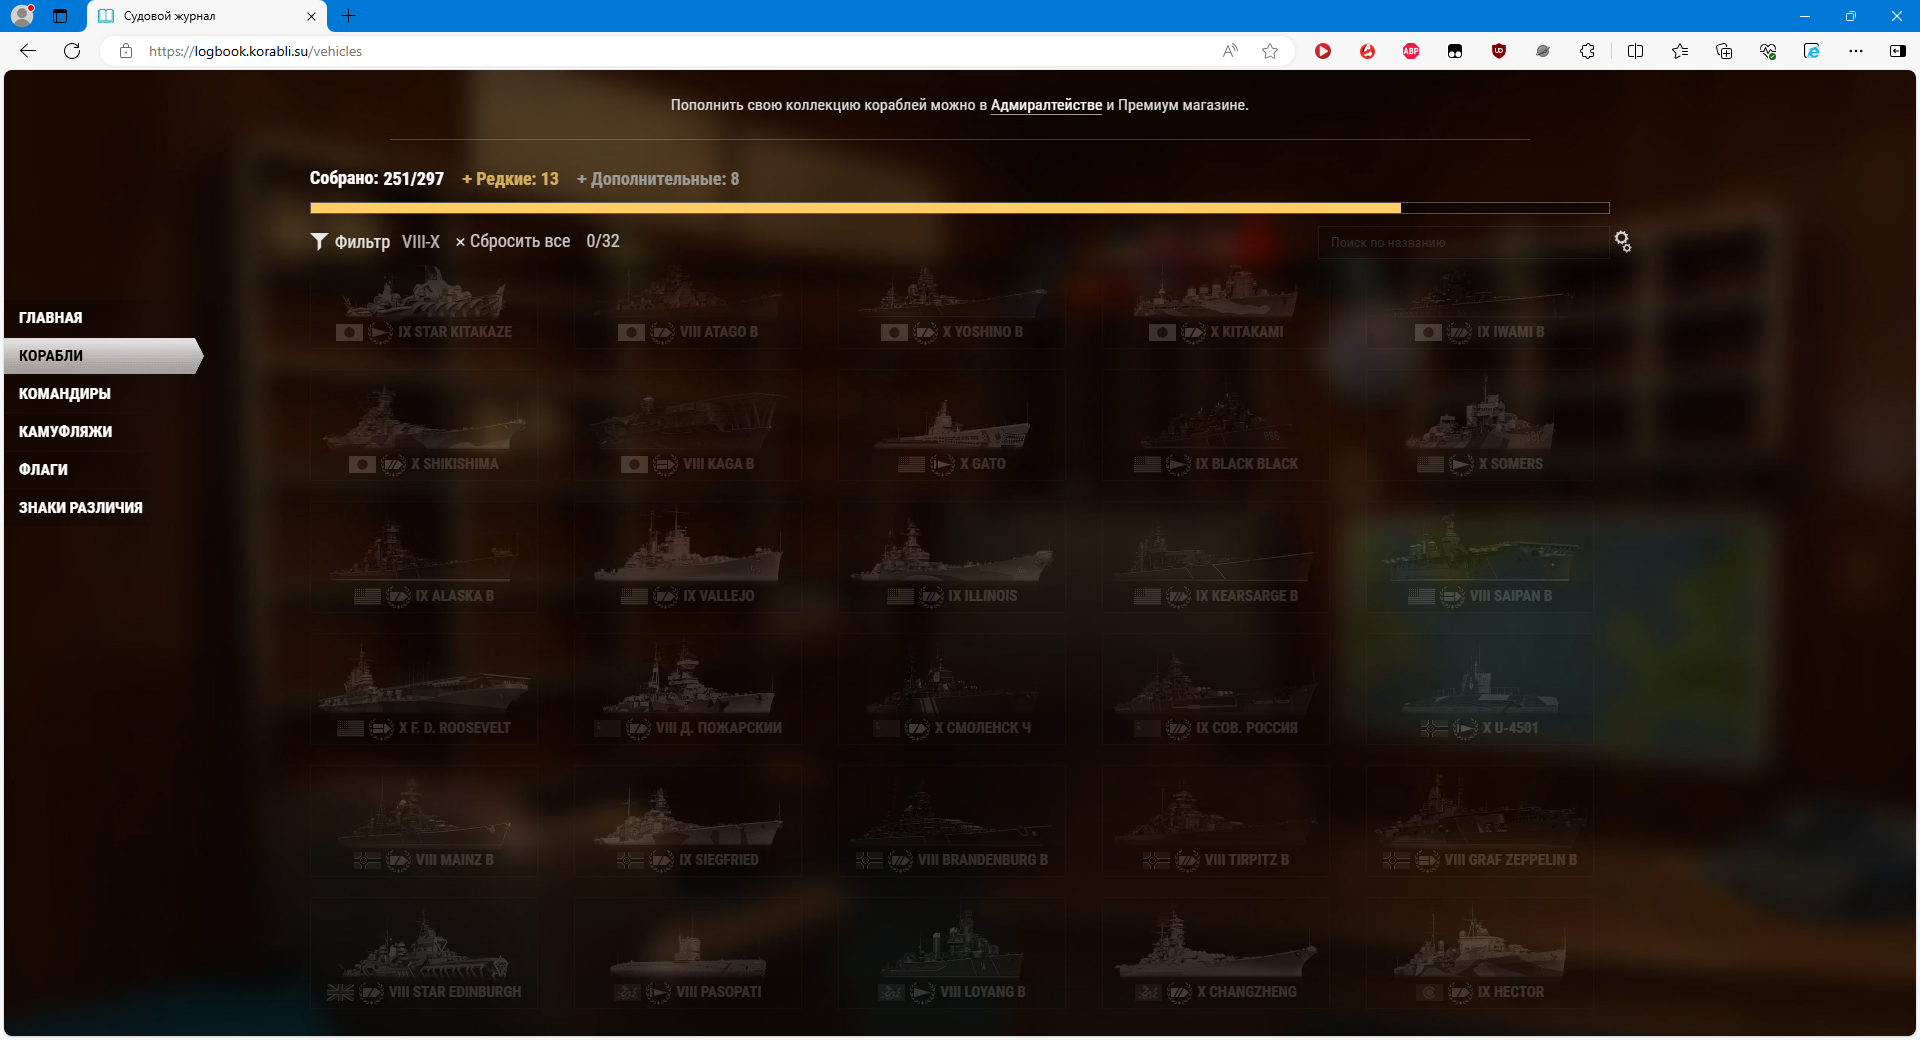Screen dimensions: 1920x1040
Task: Select the X F. D. Roosevelt carrier card
Action: pos(424,689)
